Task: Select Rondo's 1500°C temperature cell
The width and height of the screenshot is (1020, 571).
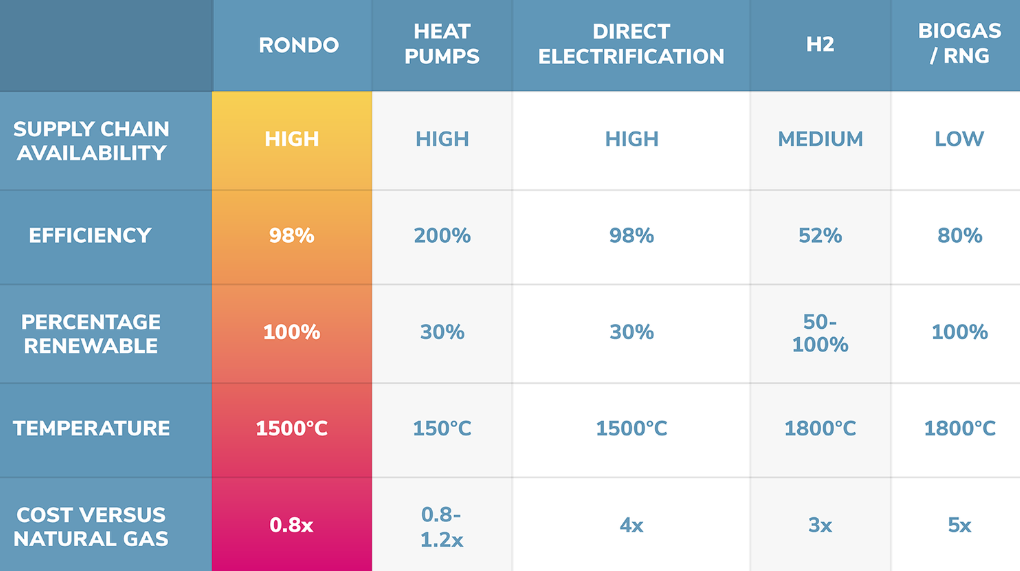Action: point(291,429)
